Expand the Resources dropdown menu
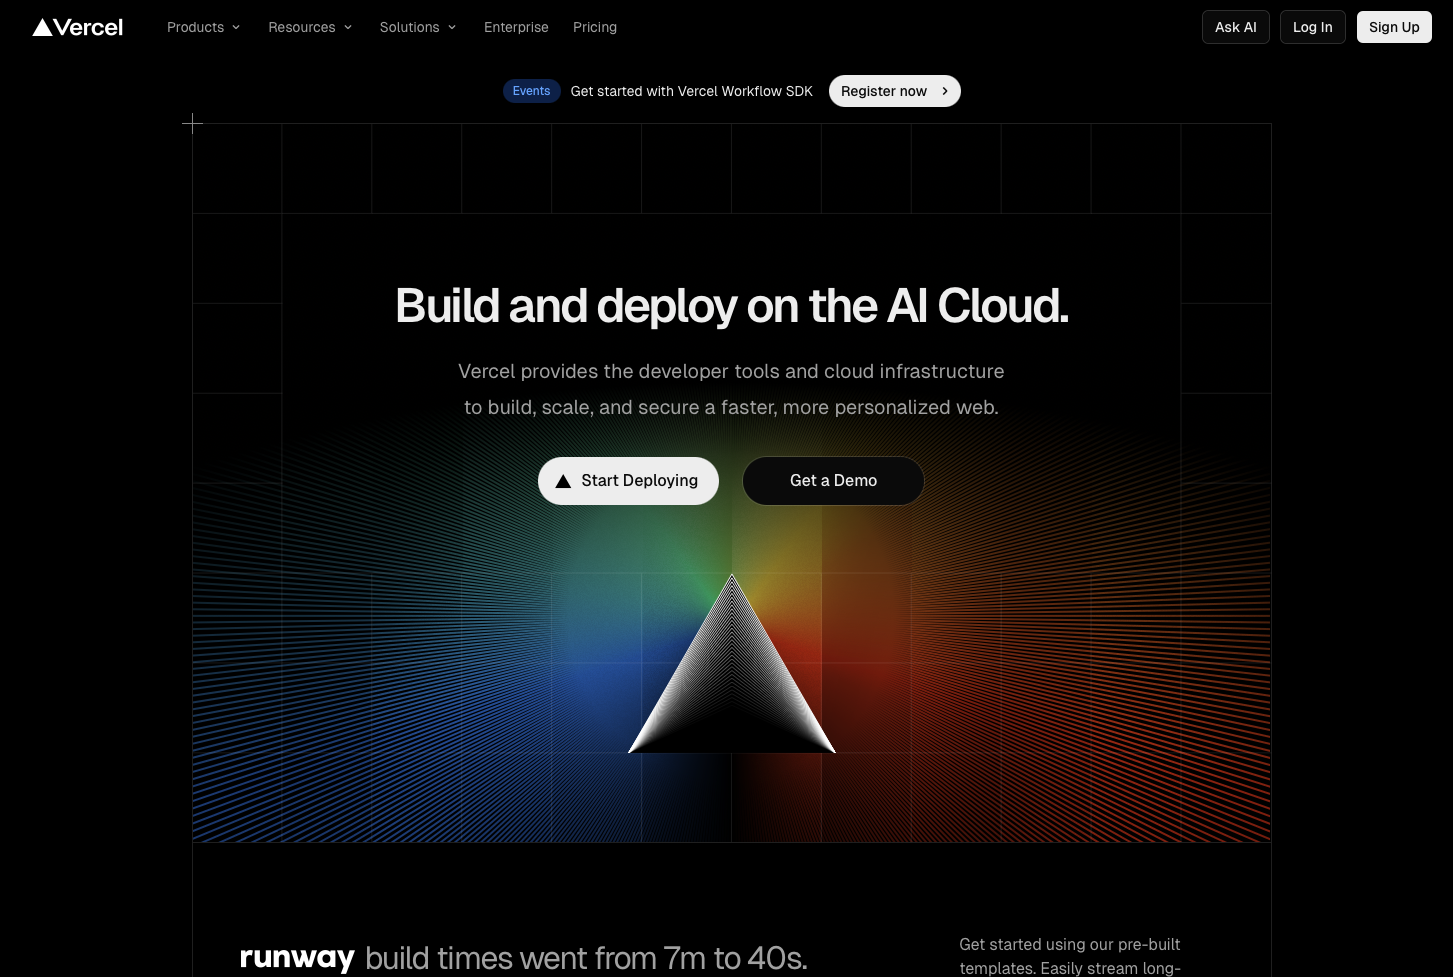 pyautogui.click(x=310, y=27)
